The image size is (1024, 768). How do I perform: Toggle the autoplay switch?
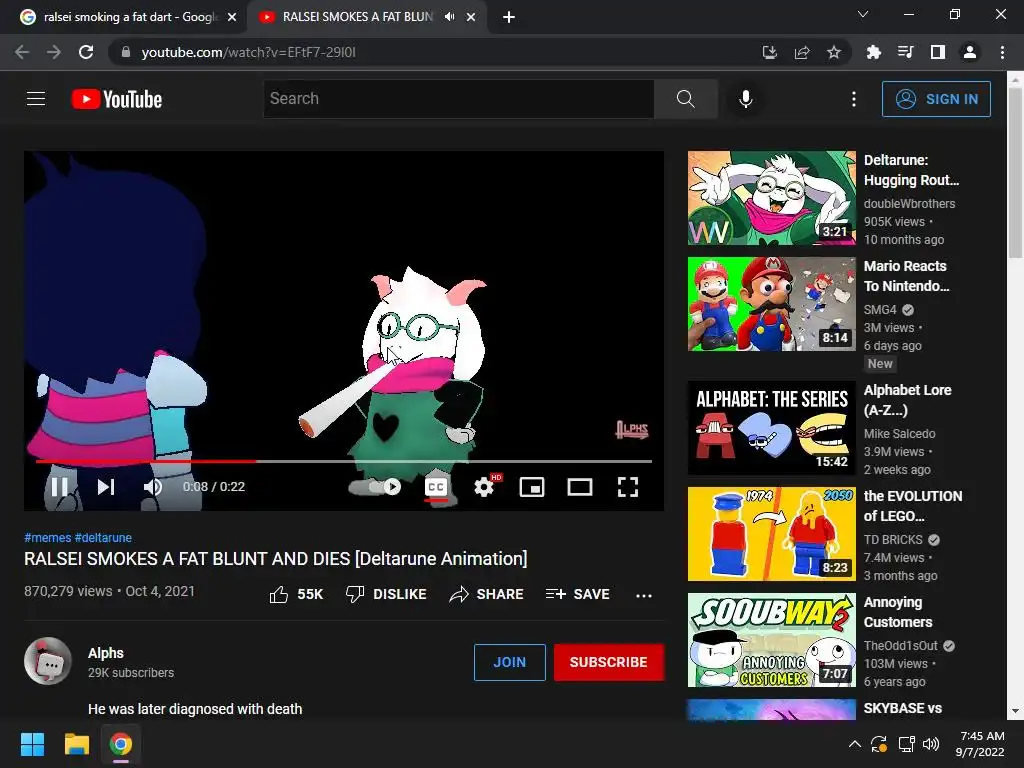point(376,487)
